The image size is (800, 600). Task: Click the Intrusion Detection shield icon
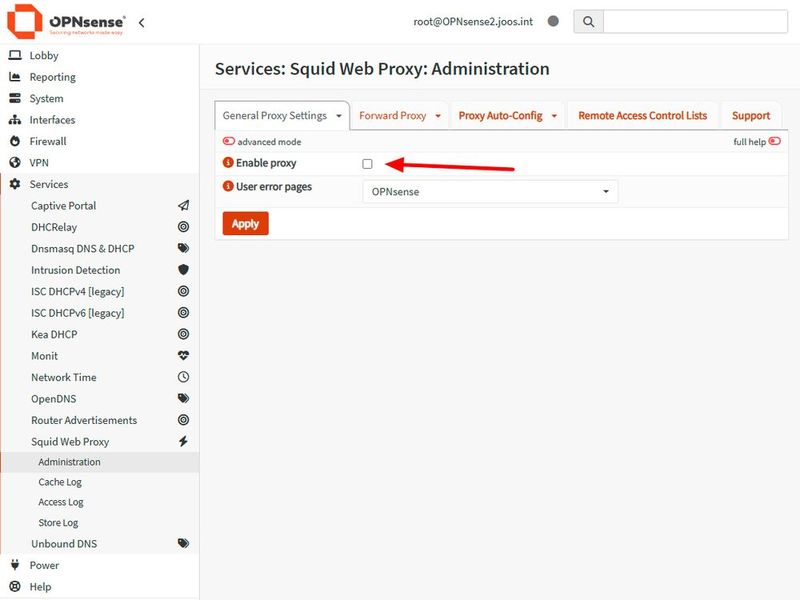click(x=183, y=269)
